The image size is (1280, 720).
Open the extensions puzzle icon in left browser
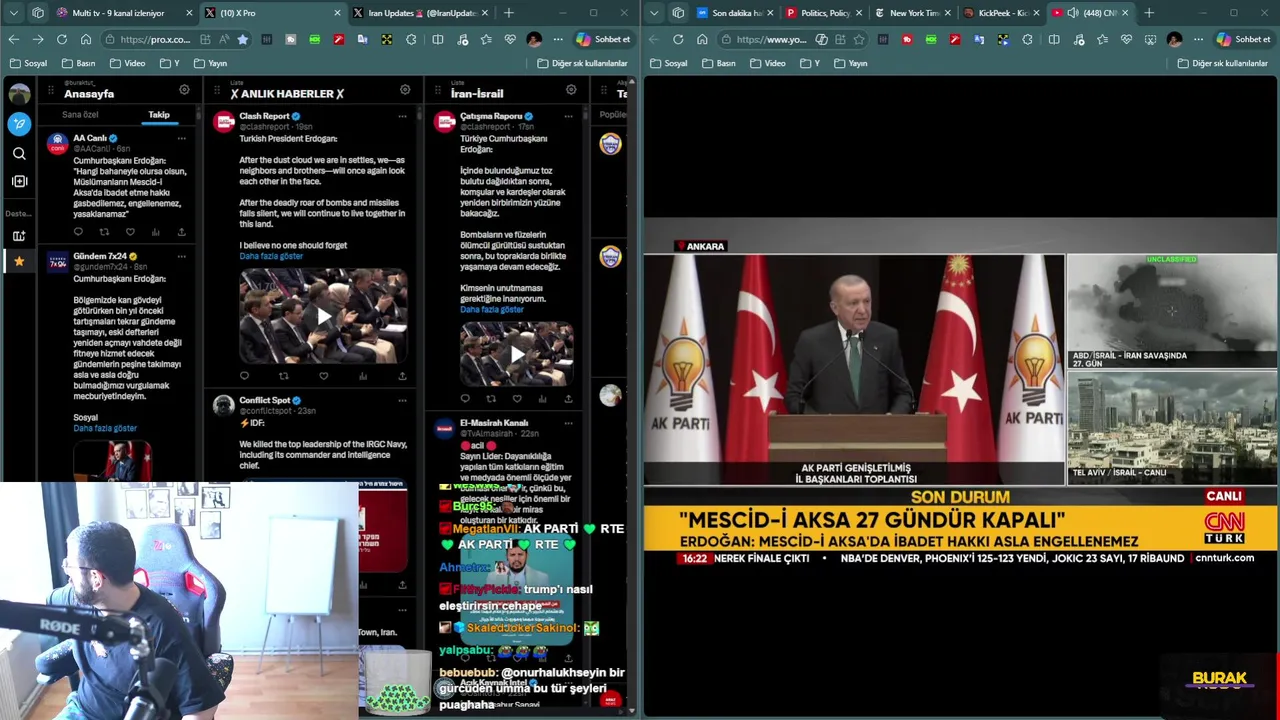411,39
